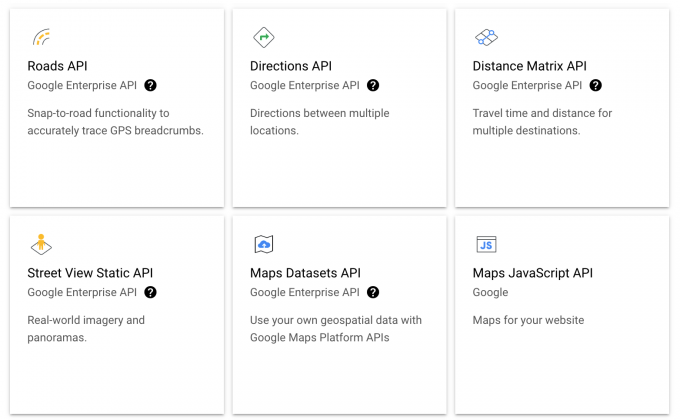Open help icon under Maps Datasets API

tap(373, 292)
